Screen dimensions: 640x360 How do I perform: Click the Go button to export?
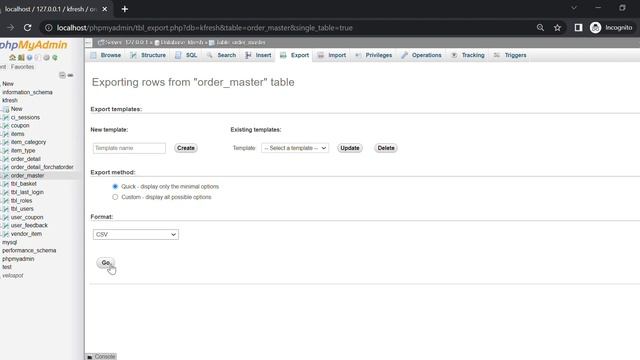pos(106,263)
